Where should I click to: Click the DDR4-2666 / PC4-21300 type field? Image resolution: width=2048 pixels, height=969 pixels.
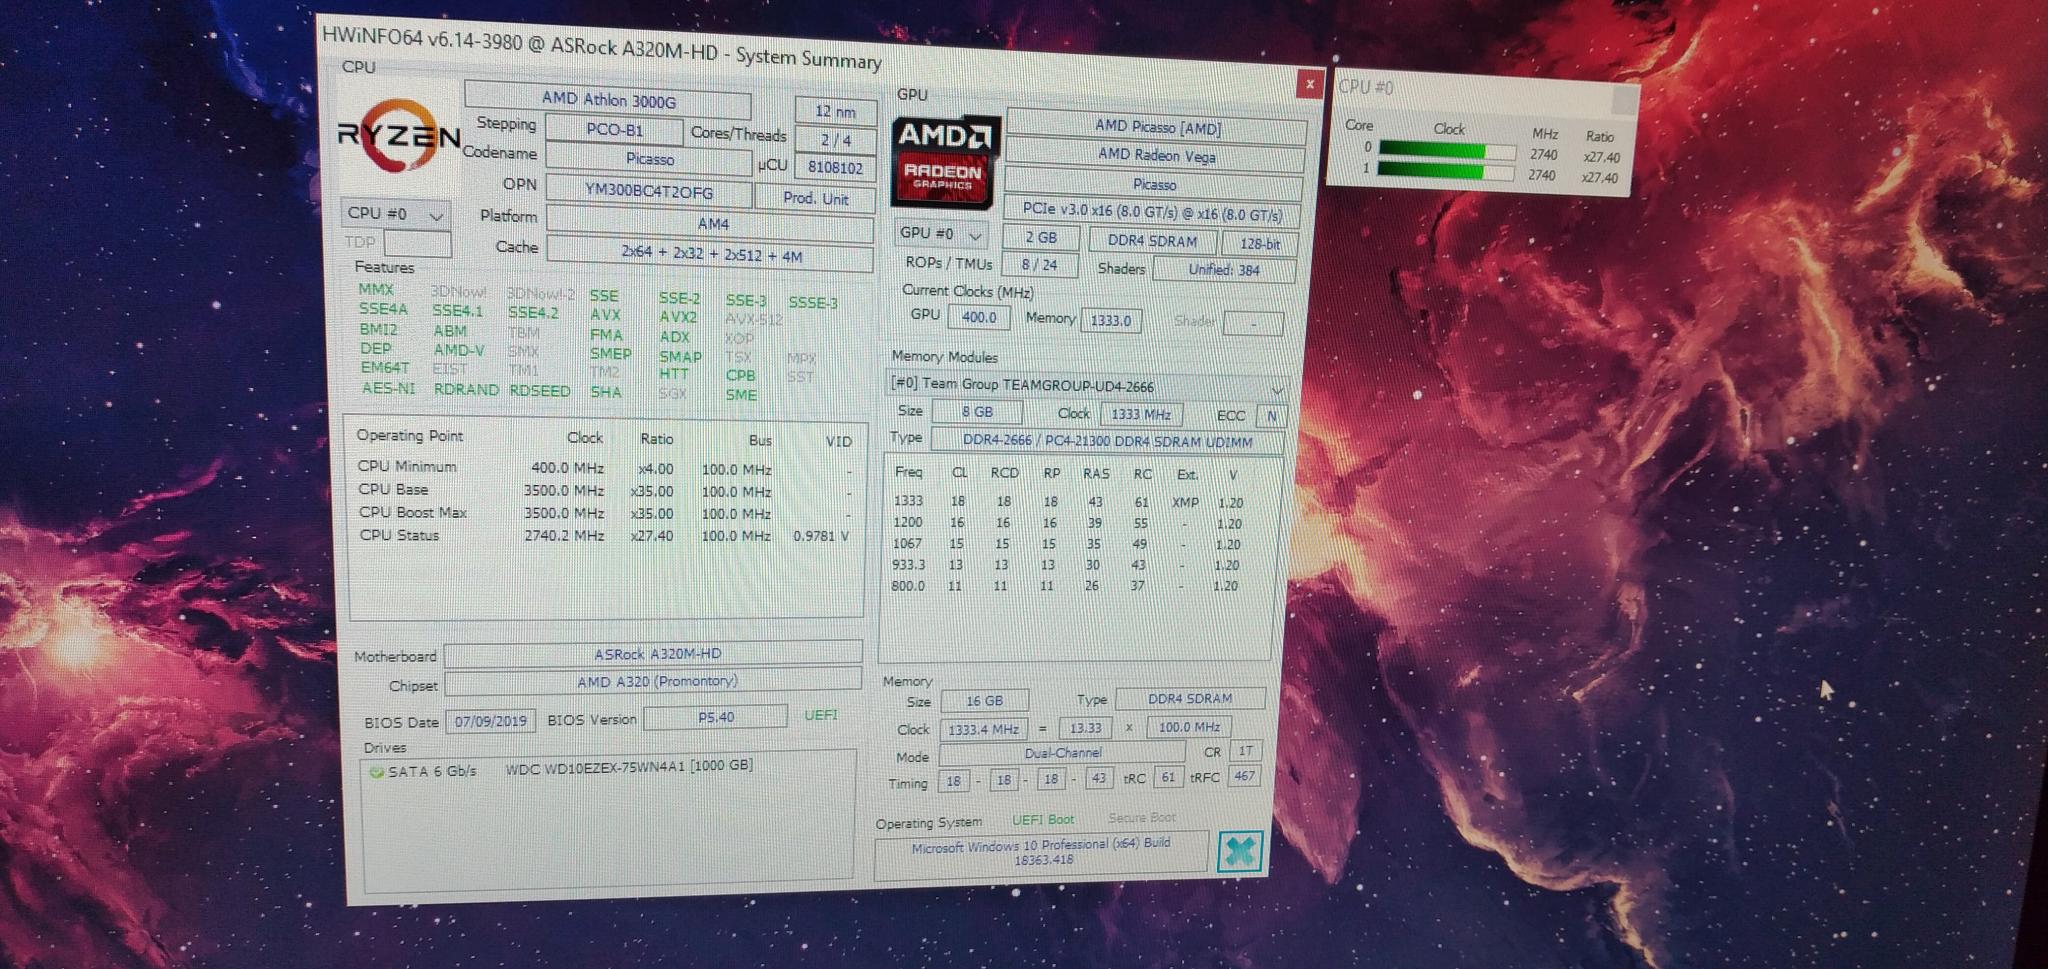(x=1107, y=440)
